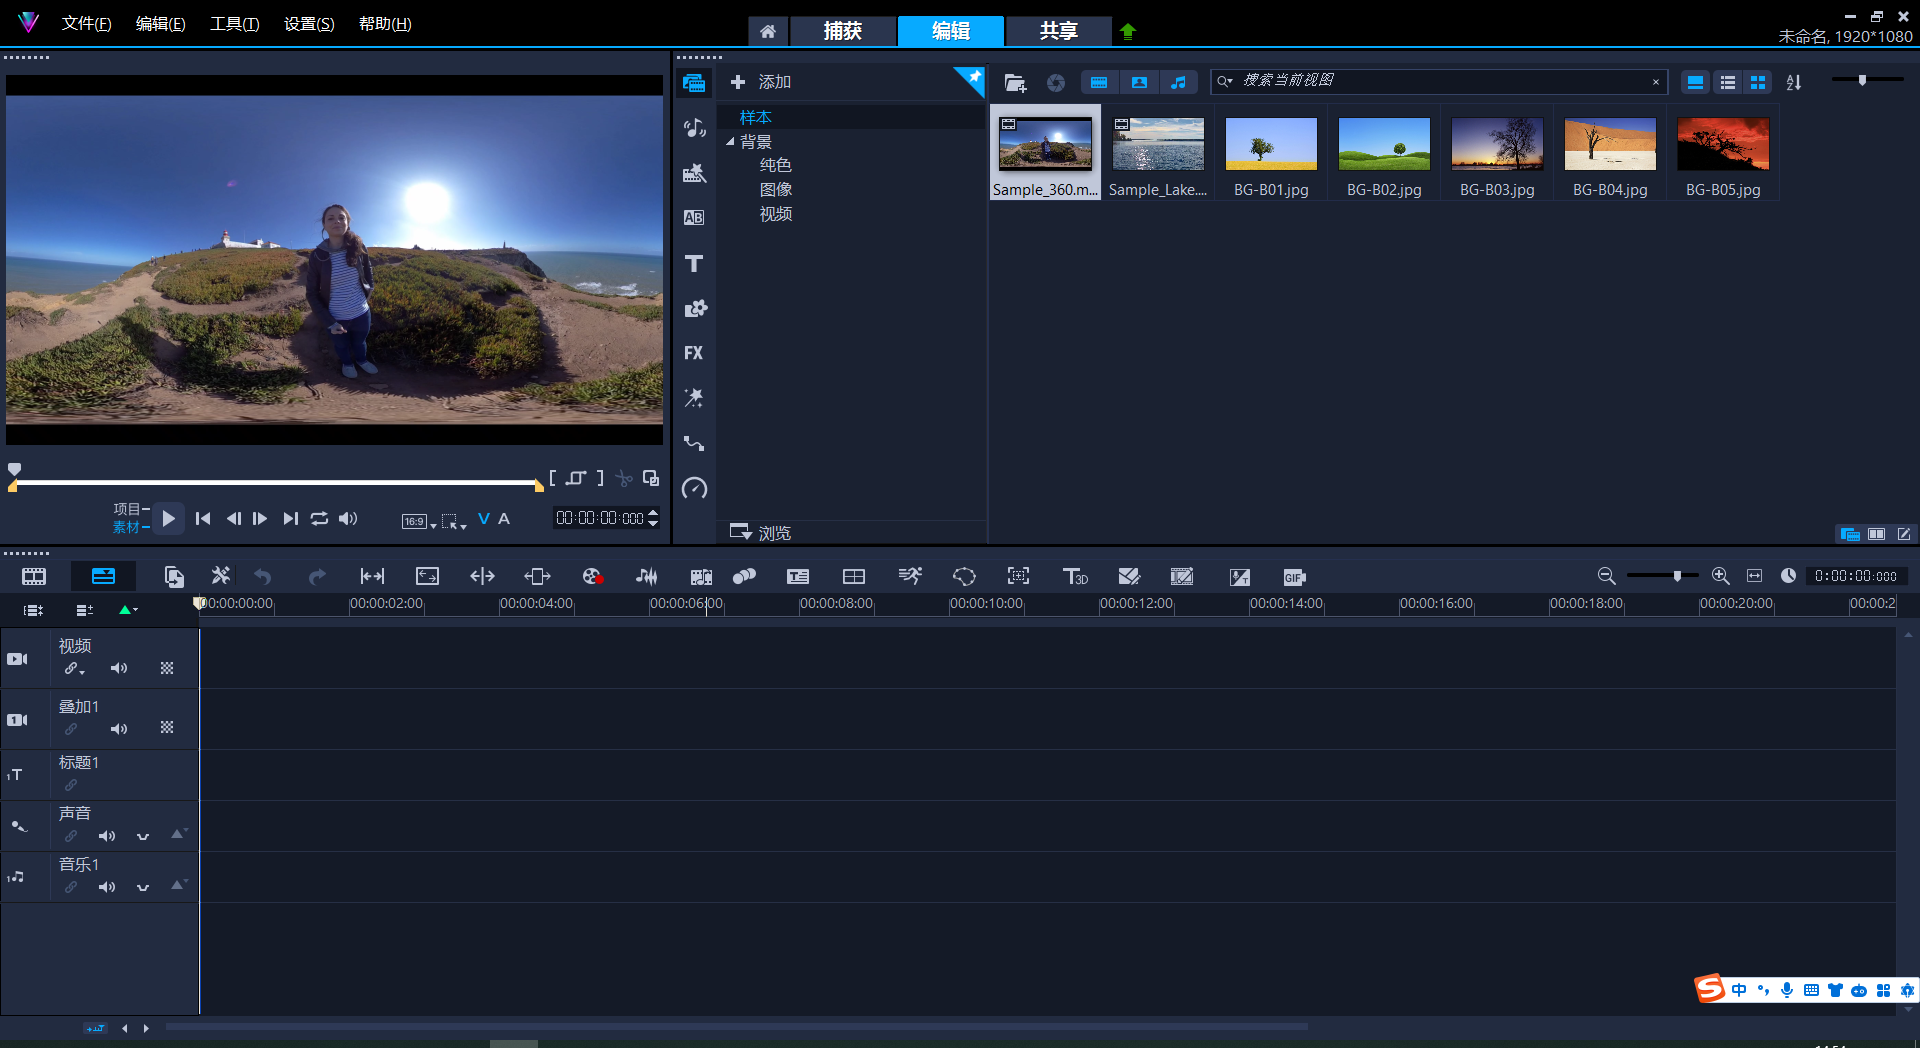Open the Sound library panel icon
Viewport: 1920px width, 1048px height.
pos(694,128)
